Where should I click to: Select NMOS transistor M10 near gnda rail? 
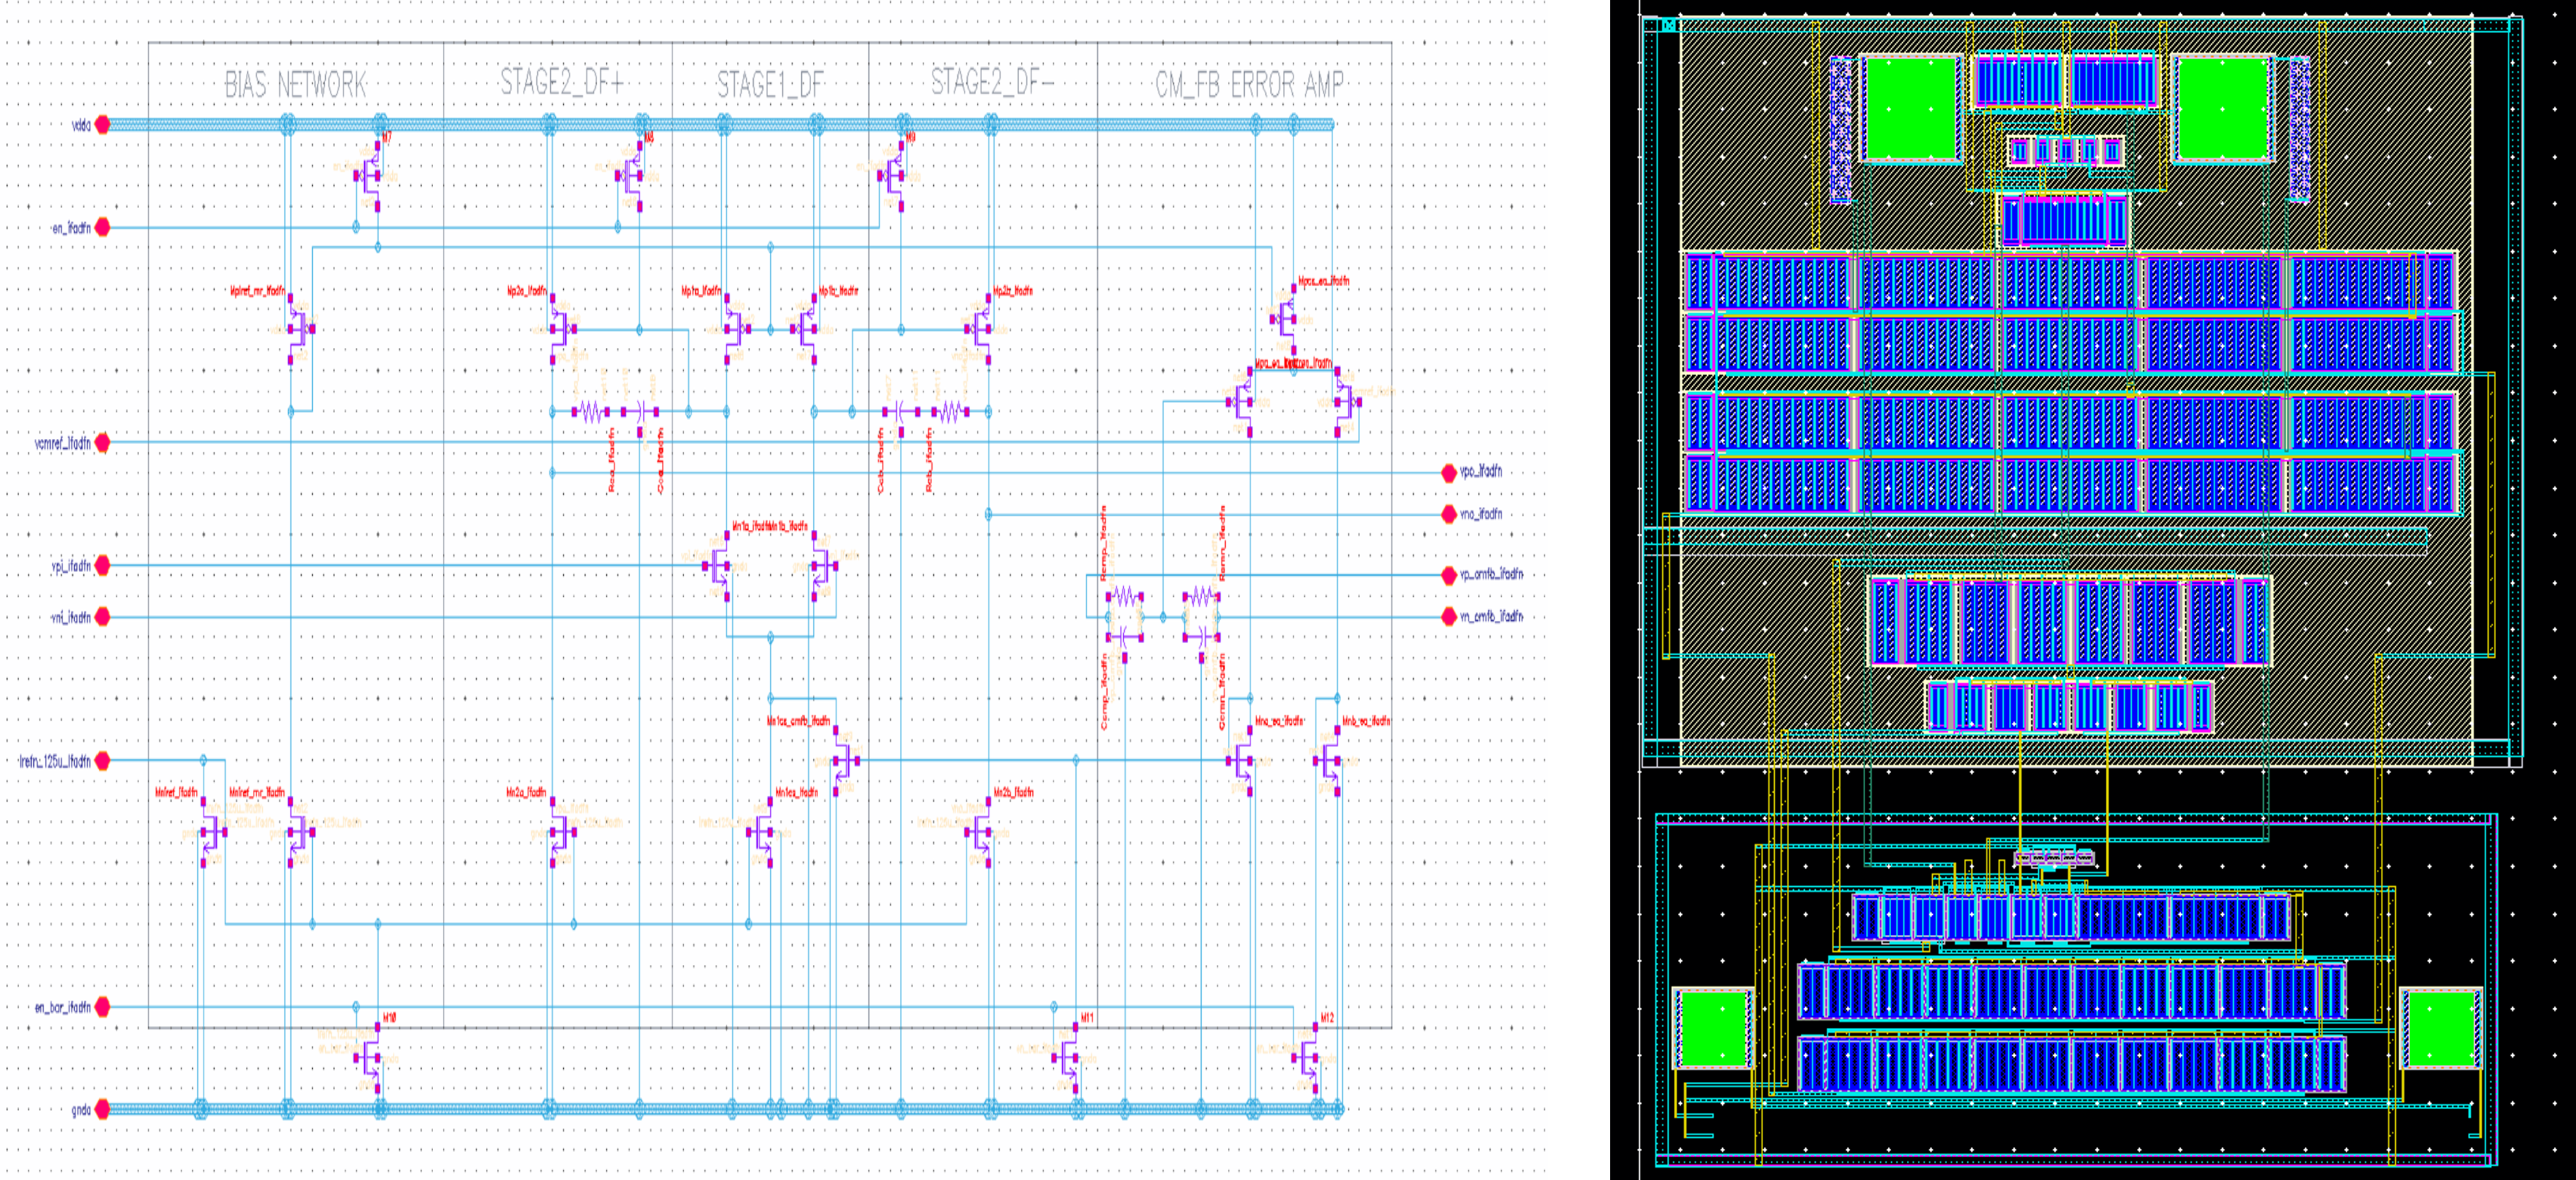[x=370, y=1058]
